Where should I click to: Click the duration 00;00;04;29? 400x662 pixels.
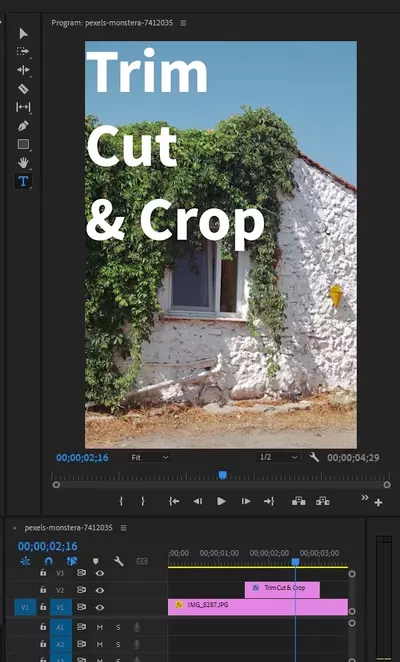tap(353, 458)
